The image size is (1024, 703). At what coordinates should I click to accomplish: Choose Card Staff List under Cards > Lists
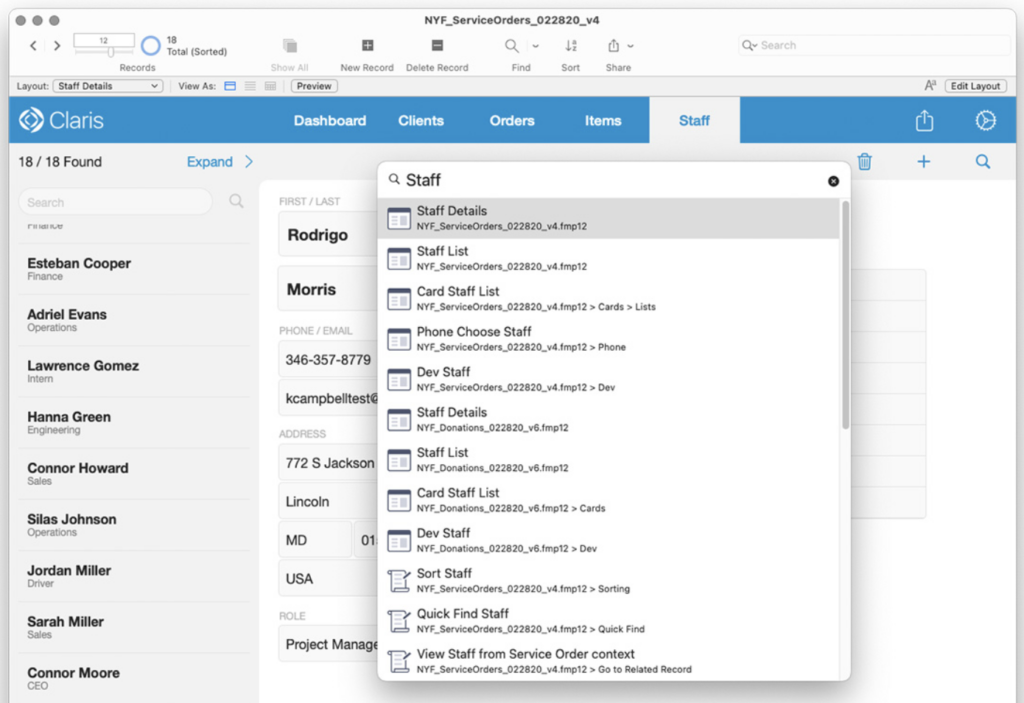tap(609, 299)
